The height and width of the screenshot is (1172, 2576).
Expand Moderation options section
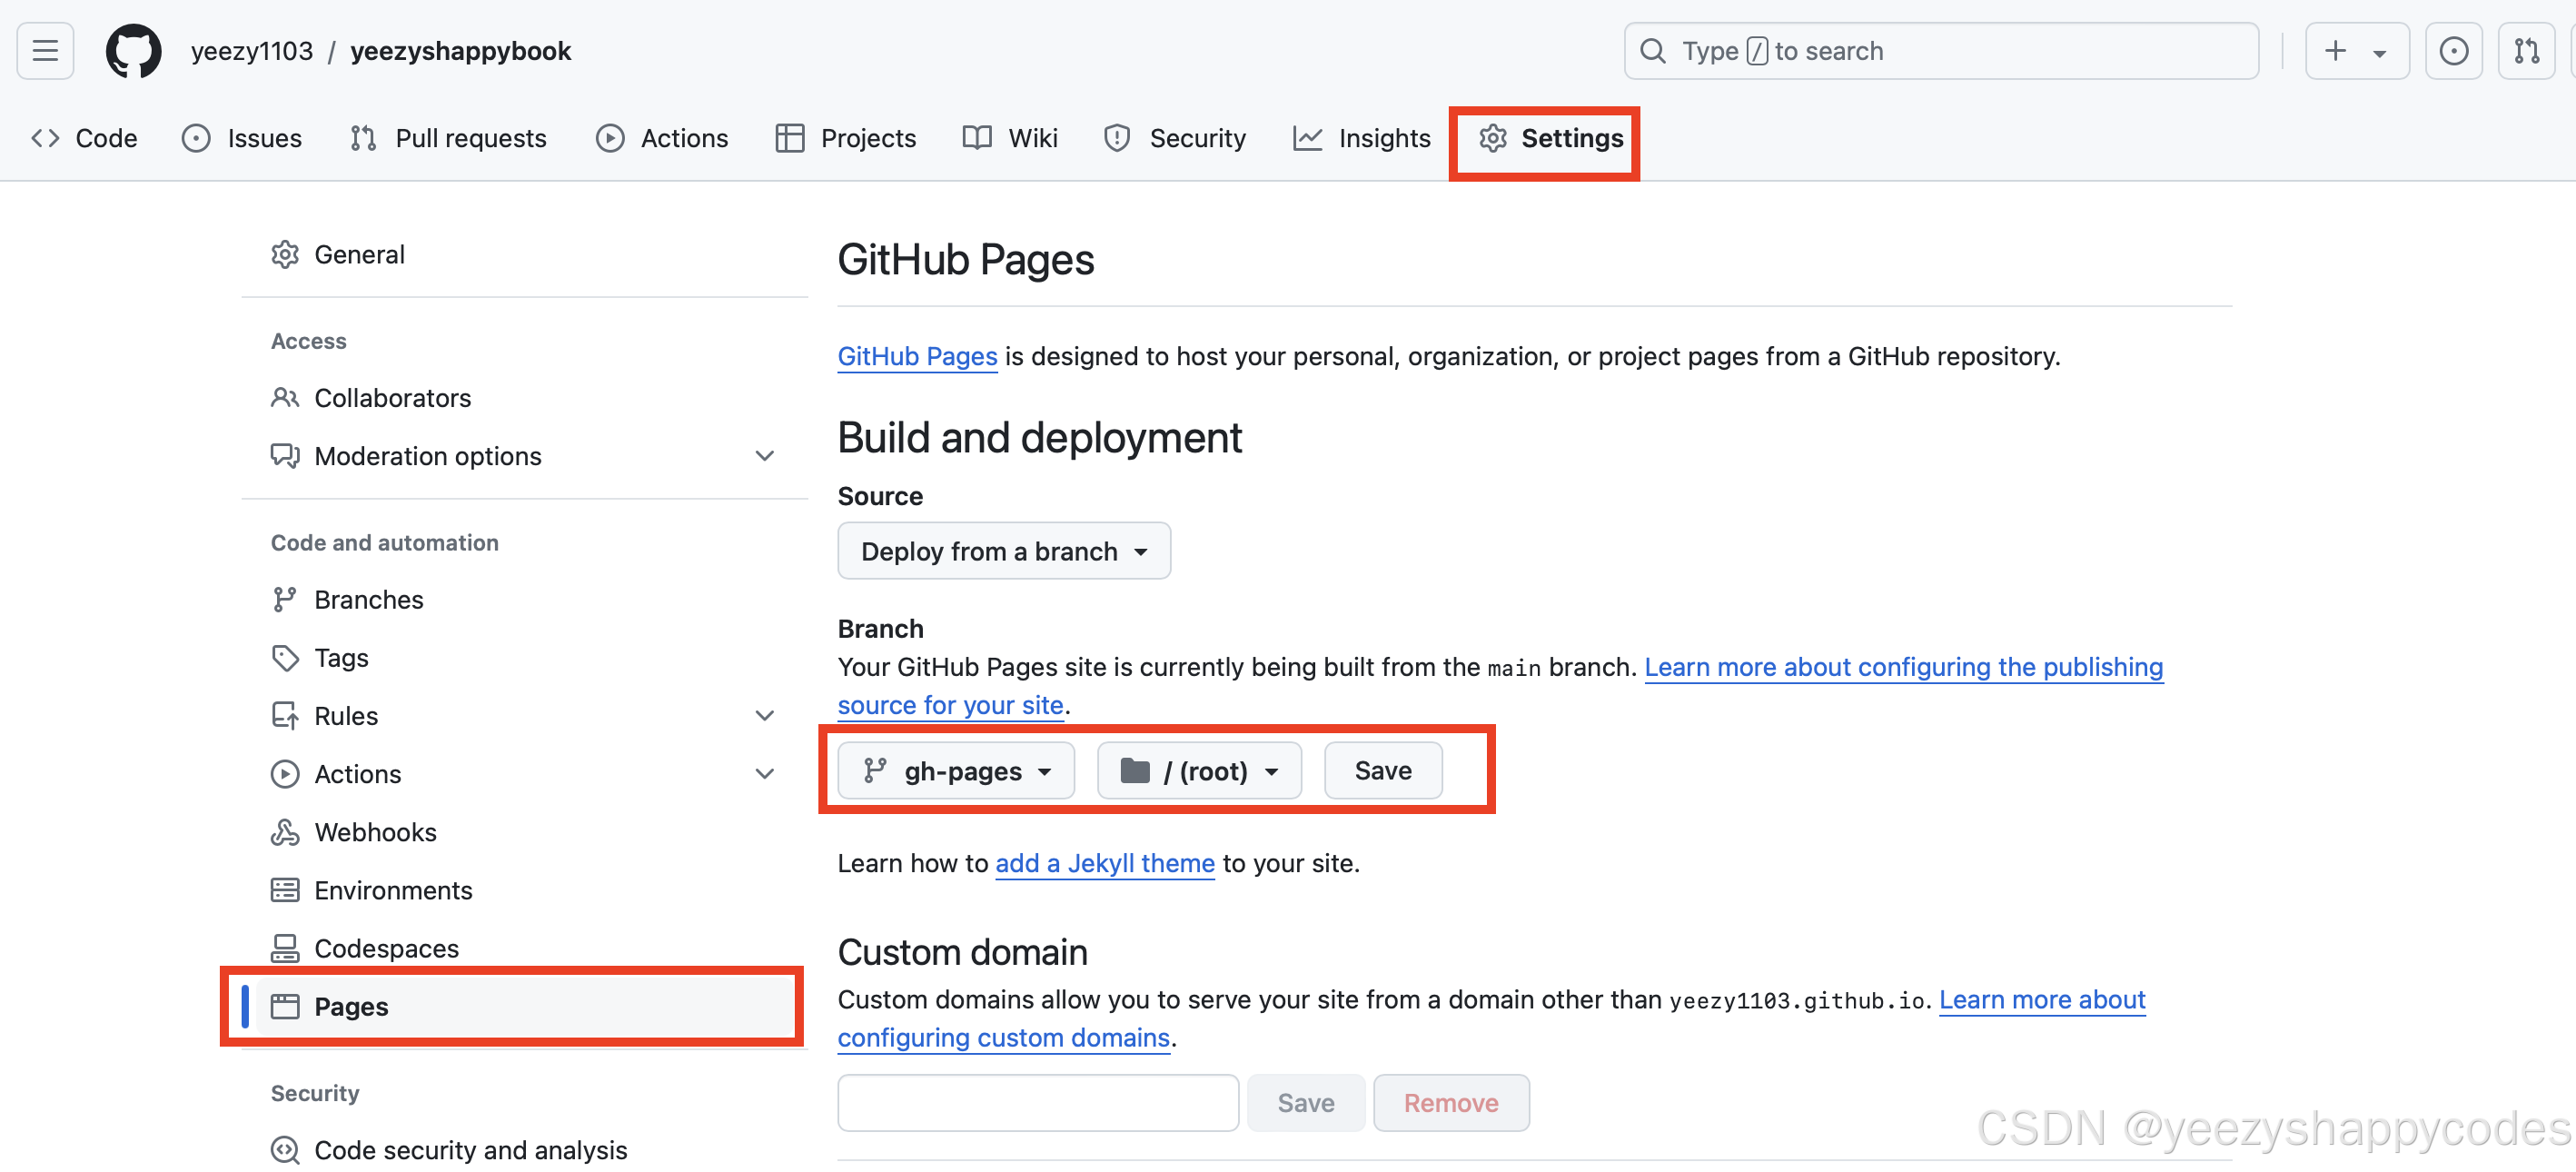click(764, 456)
